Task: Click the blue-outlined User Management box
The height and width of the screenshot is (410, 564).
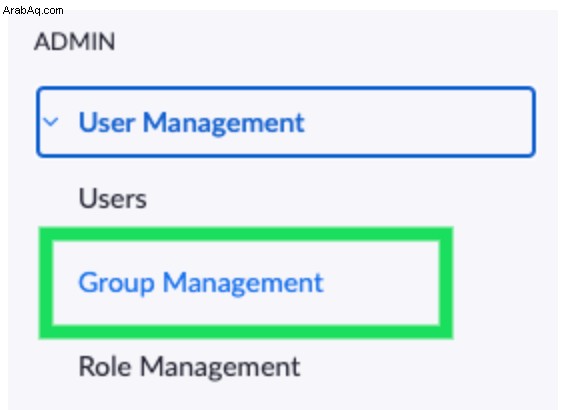Action: [x=286, y=122]
